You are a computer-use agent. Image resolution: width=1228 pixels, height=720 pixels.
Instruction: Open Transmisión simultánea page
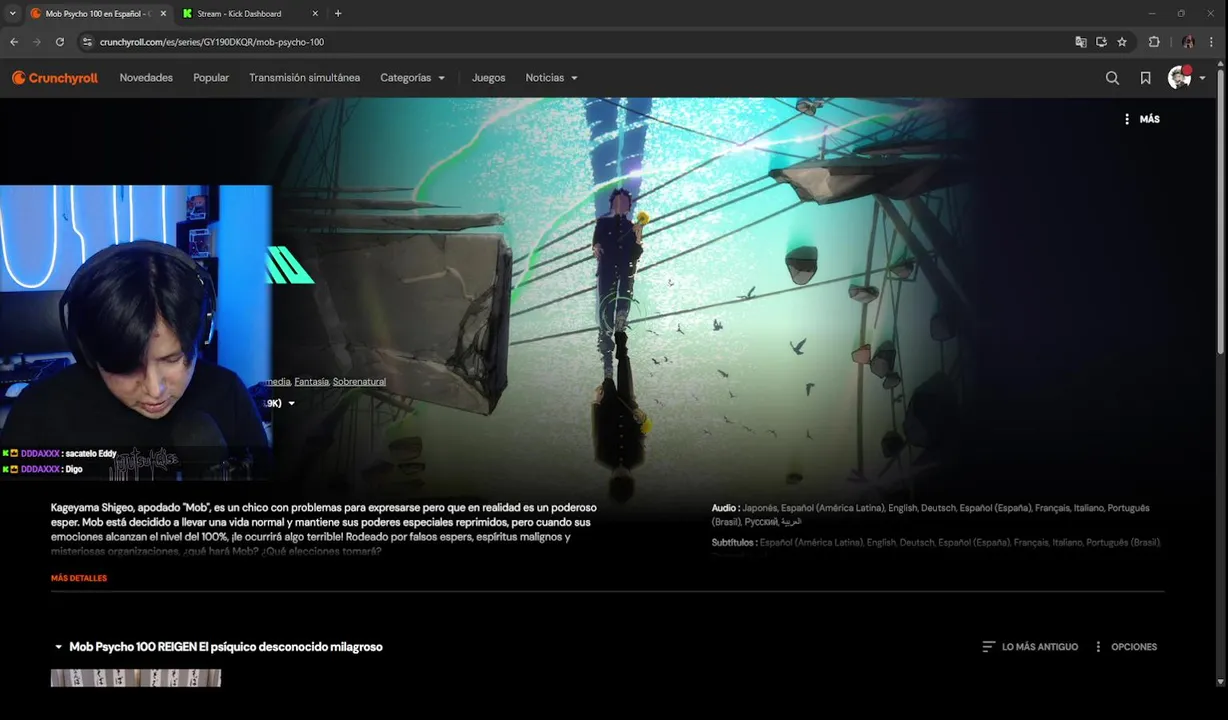click(304, 78)
